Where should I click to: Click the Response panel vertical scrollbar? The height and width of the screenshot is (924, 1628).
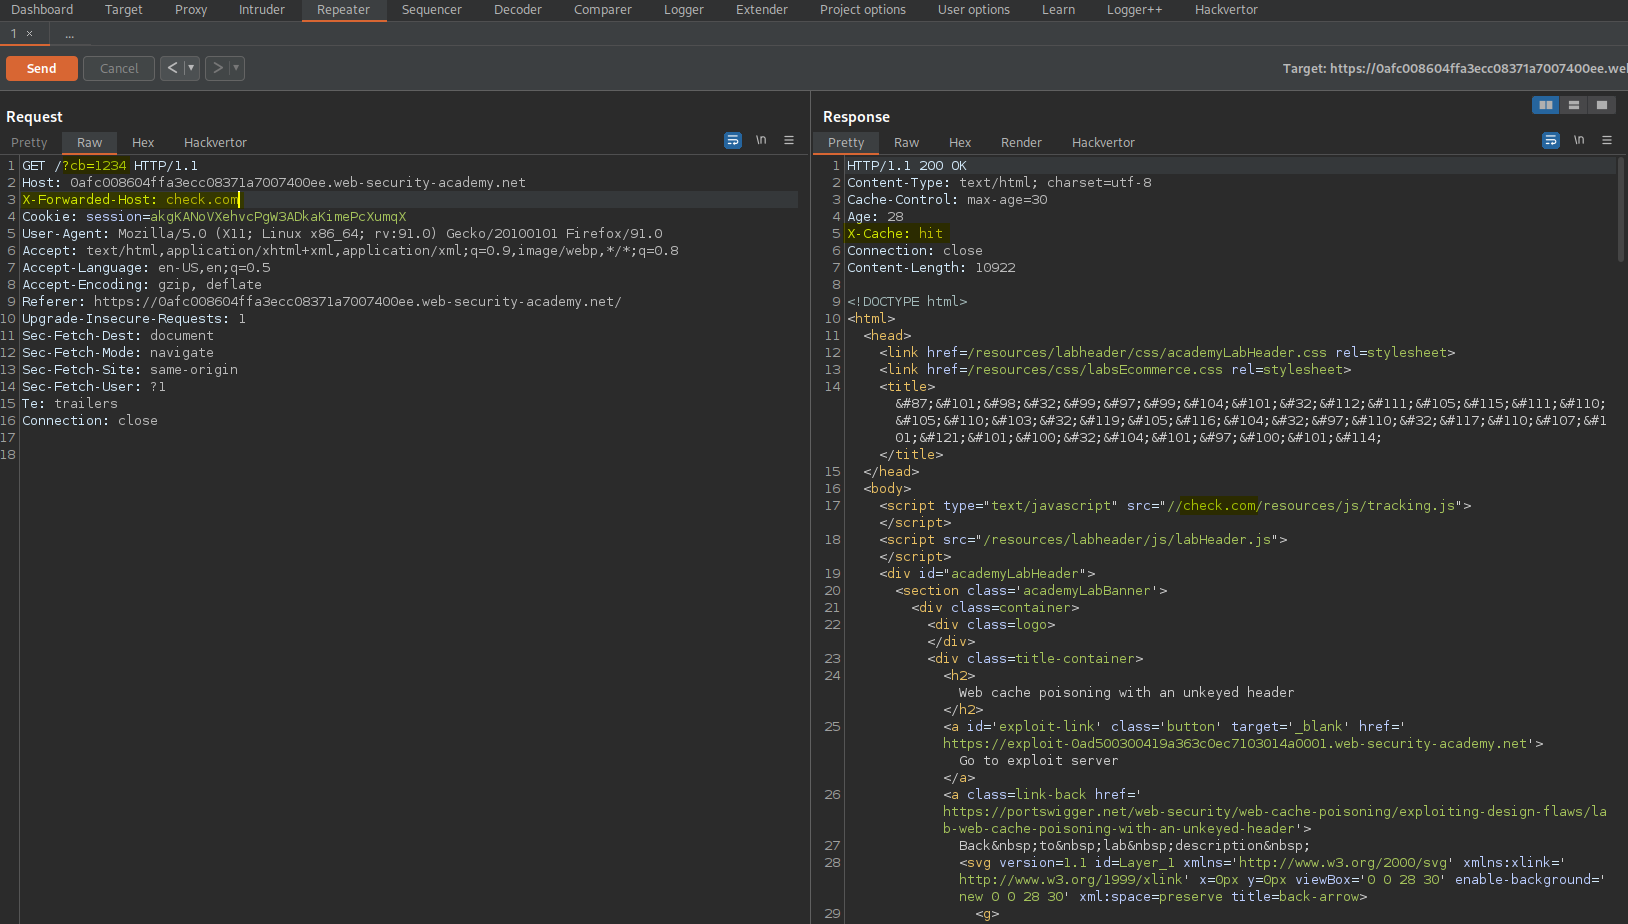(1621, 210)
